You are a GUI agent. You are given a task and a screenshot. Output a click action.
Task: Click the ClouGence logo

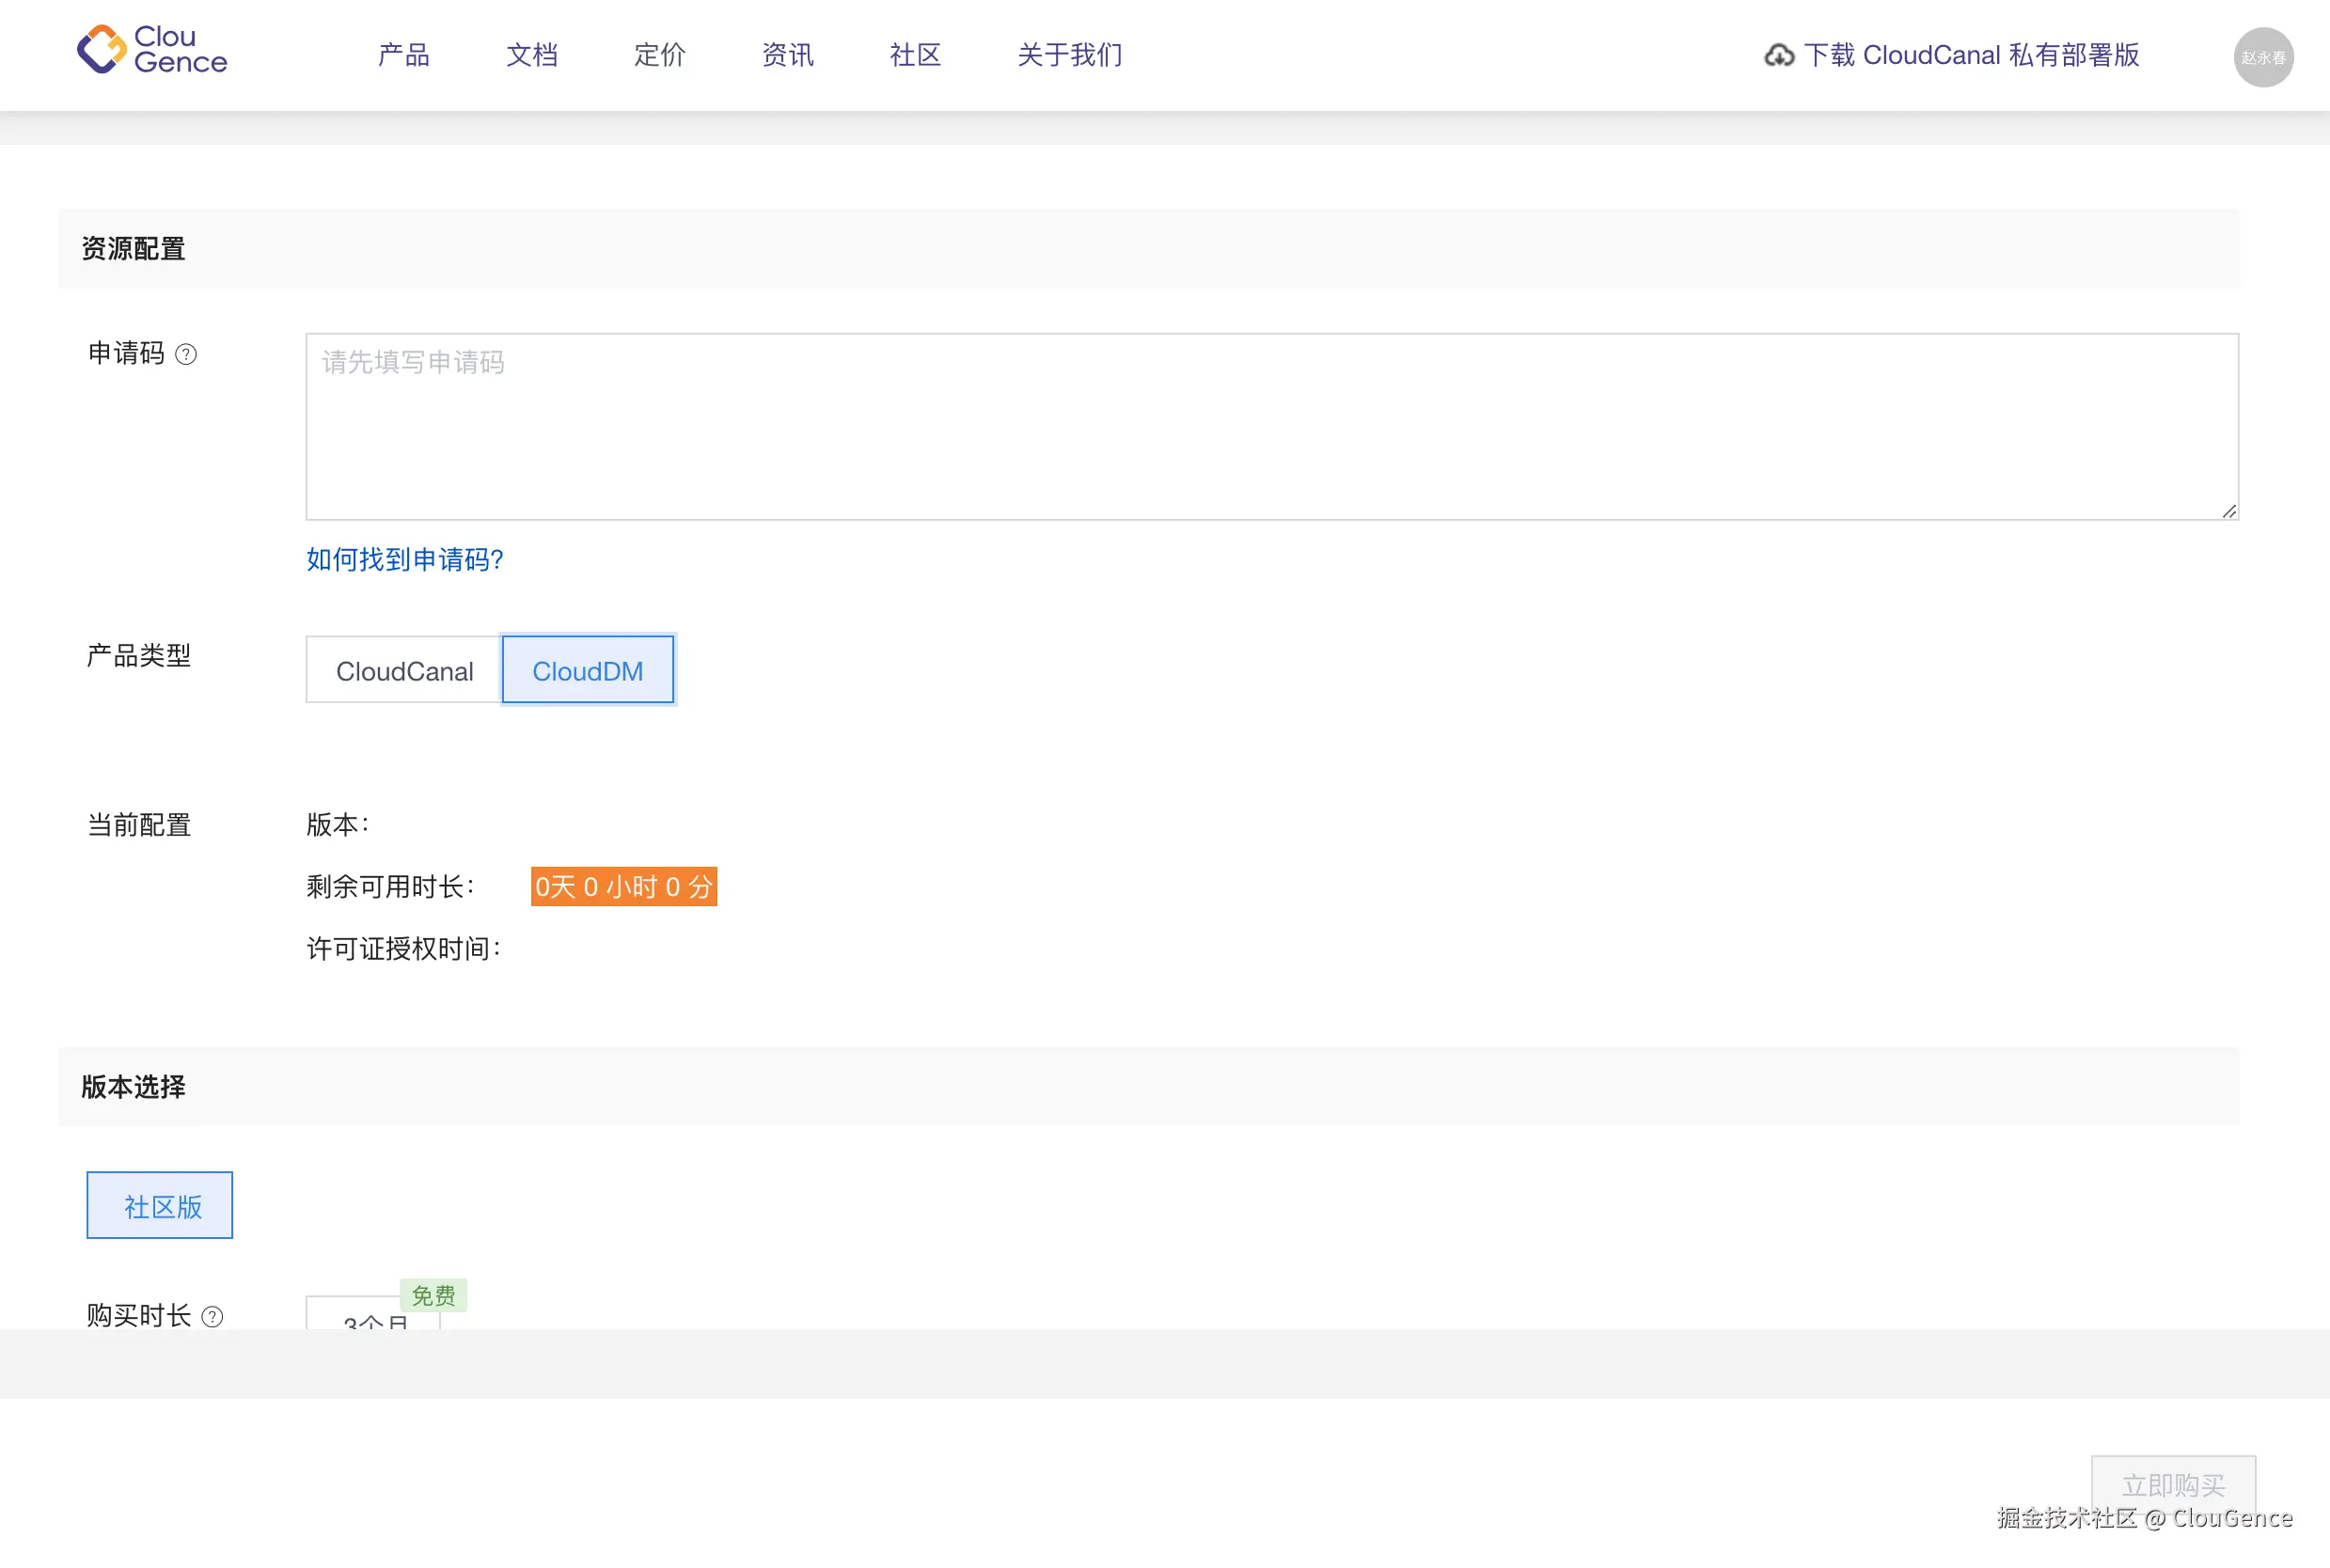point(152,50)
